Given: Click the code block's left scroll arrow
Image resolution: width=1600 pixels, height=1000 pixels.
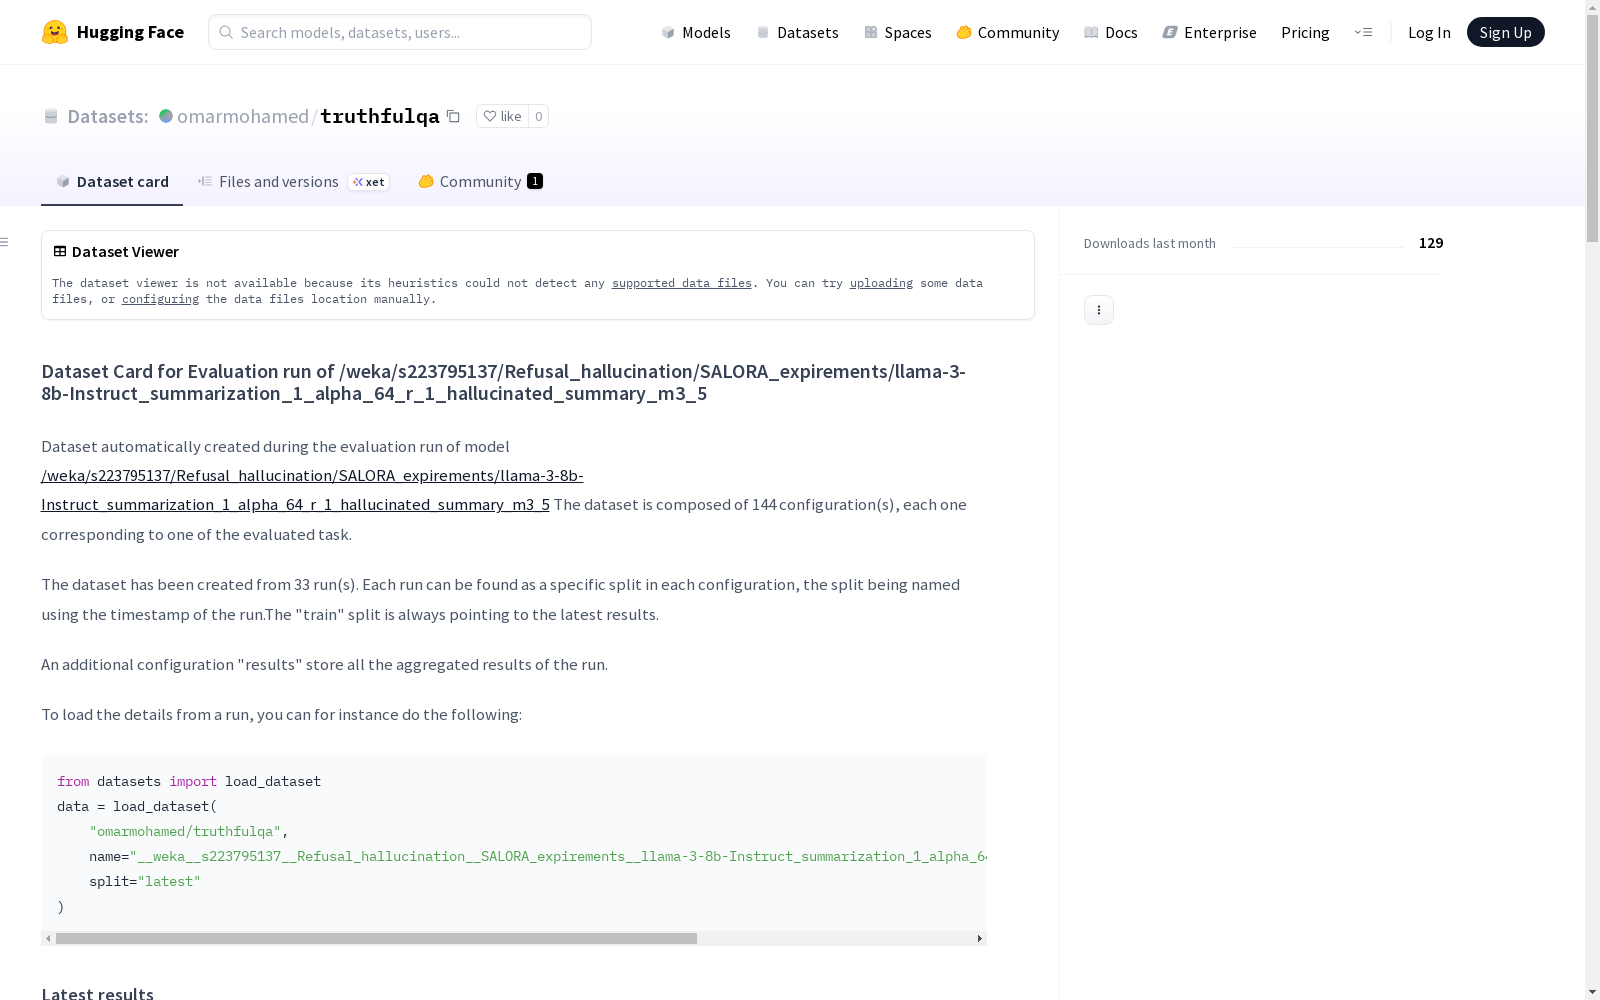Looking at the screenshot, I should coord(48,938).
